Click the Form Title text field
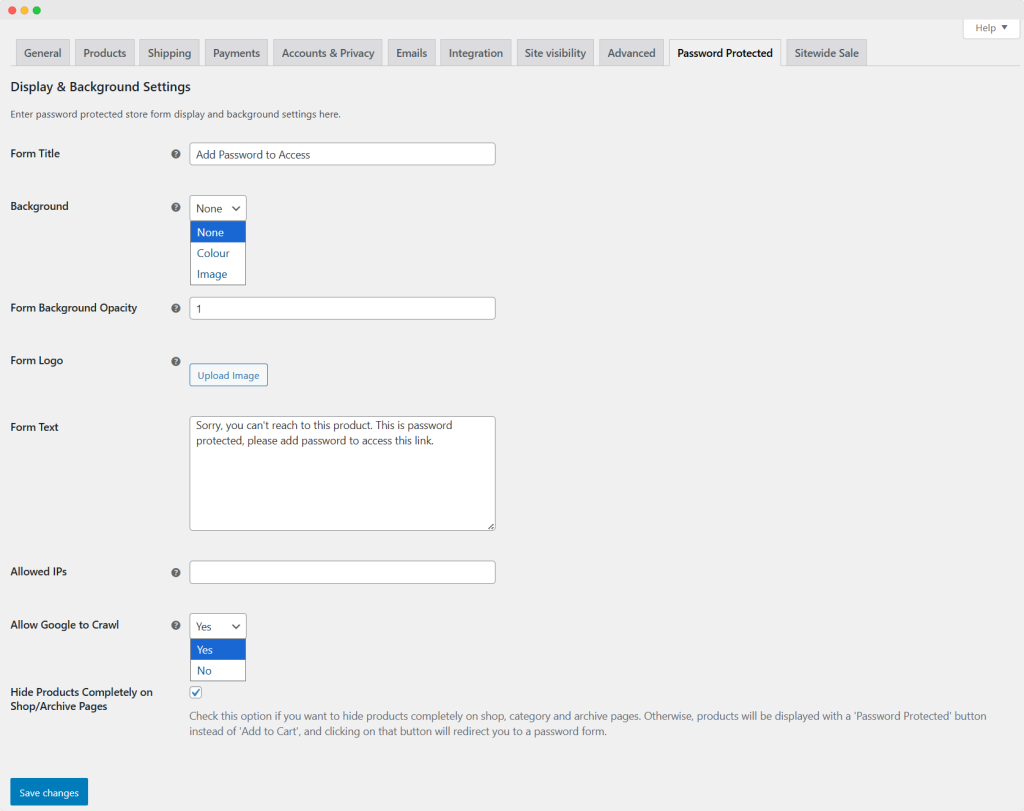Viewport: 1024px width, 811px height. 342,154
